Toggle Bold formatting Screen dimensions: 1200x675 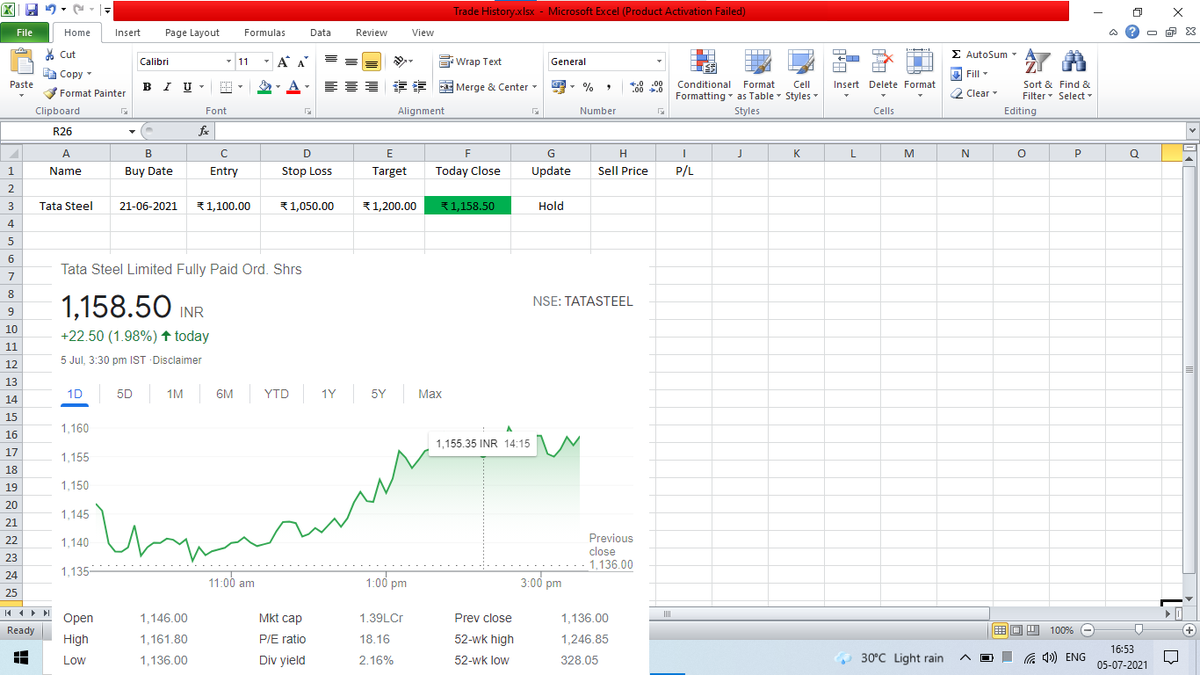(x=148, y=87)
